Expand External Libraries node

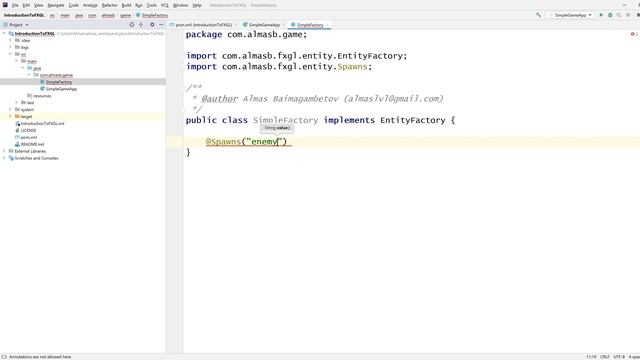point(4,151)
